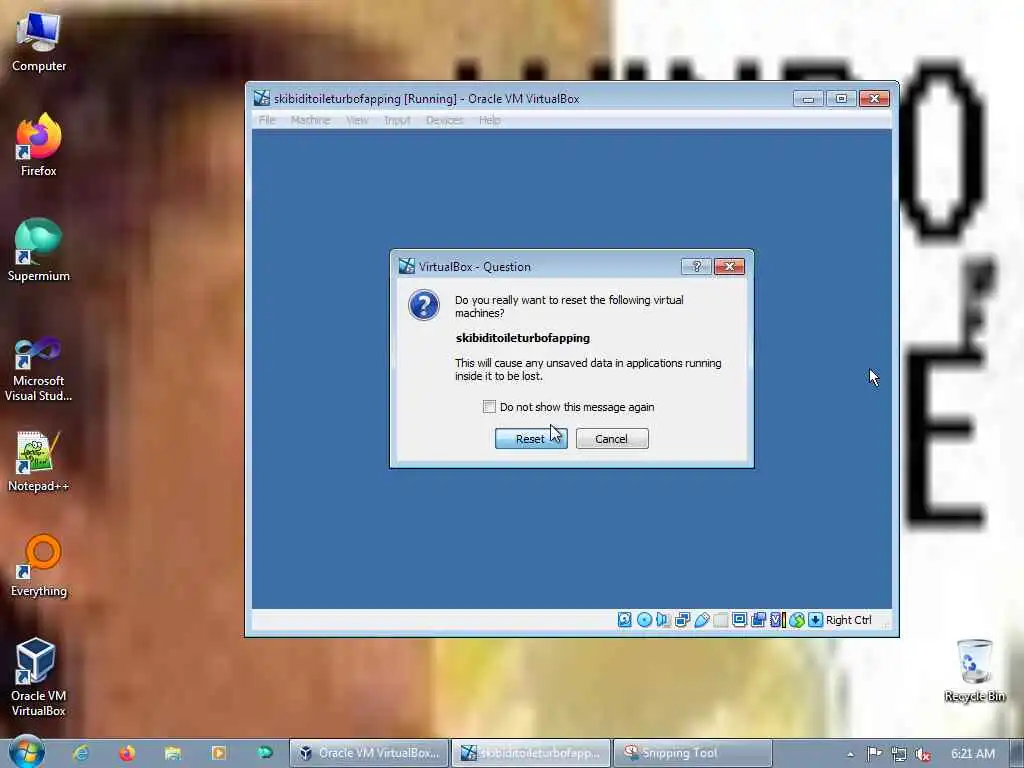This screenshot has height=768, width=1024.
Task: Click the 6:21 AM taskbar clock
Action: tap(972, 754)
